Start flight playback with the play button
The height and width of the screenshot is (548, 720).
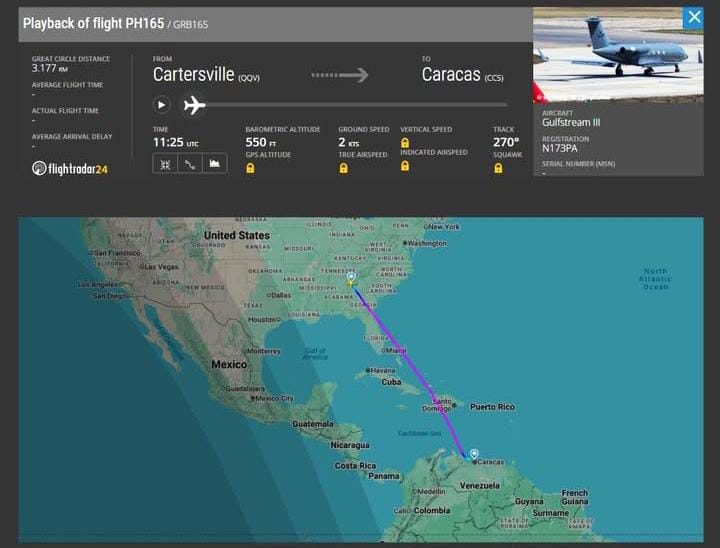pos(162,105)
